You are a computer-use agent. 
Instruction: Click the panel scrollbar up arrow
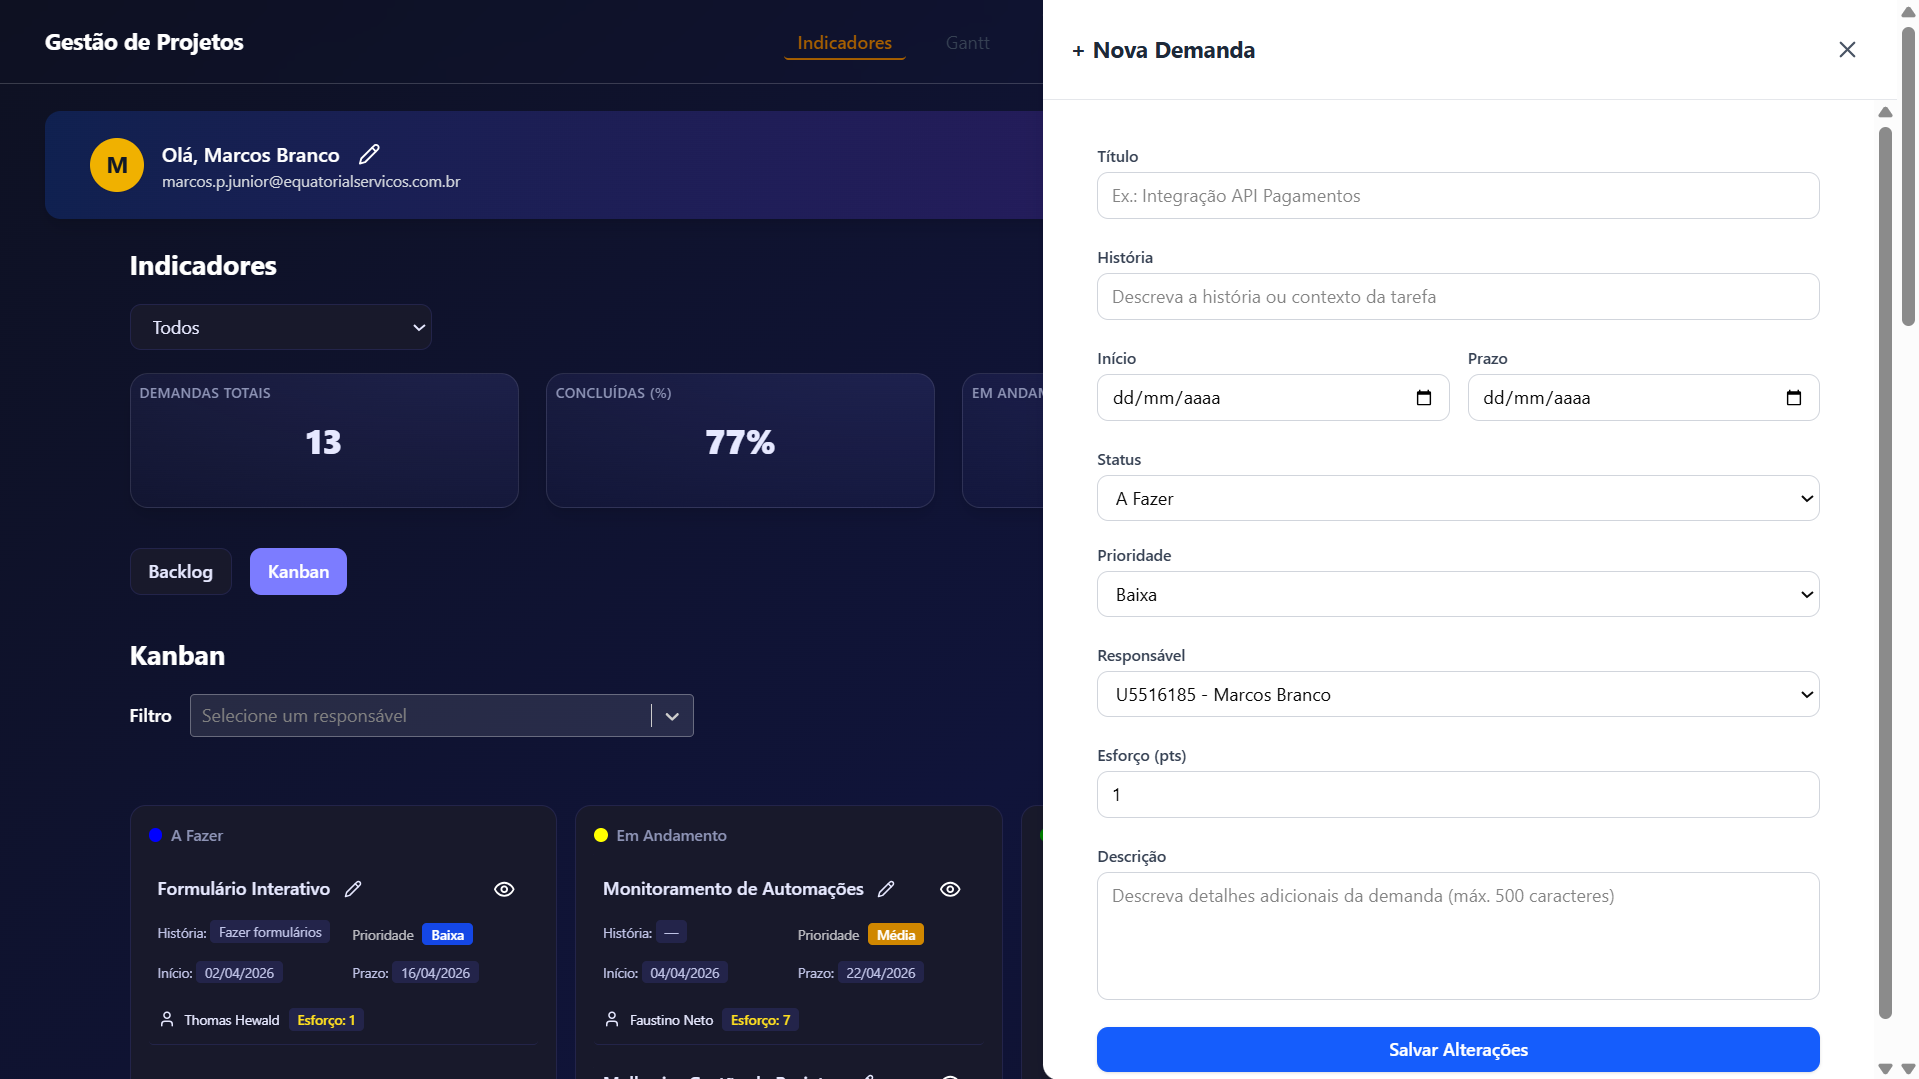click(x=1885, y=112)
